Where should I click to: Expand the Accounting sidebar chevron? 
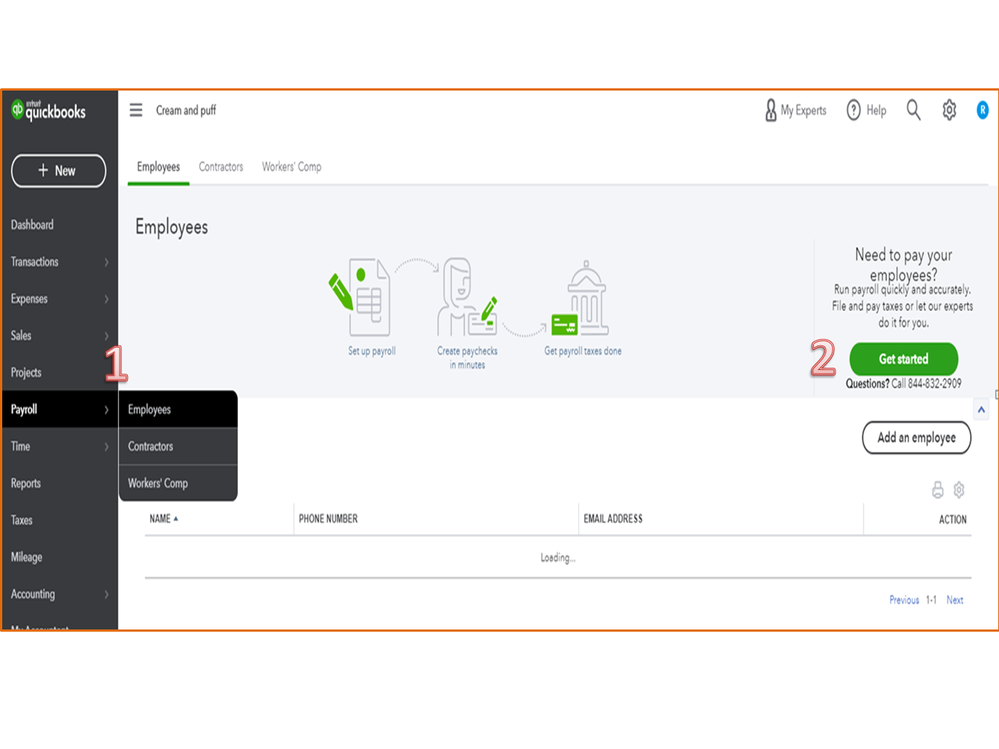106,594
